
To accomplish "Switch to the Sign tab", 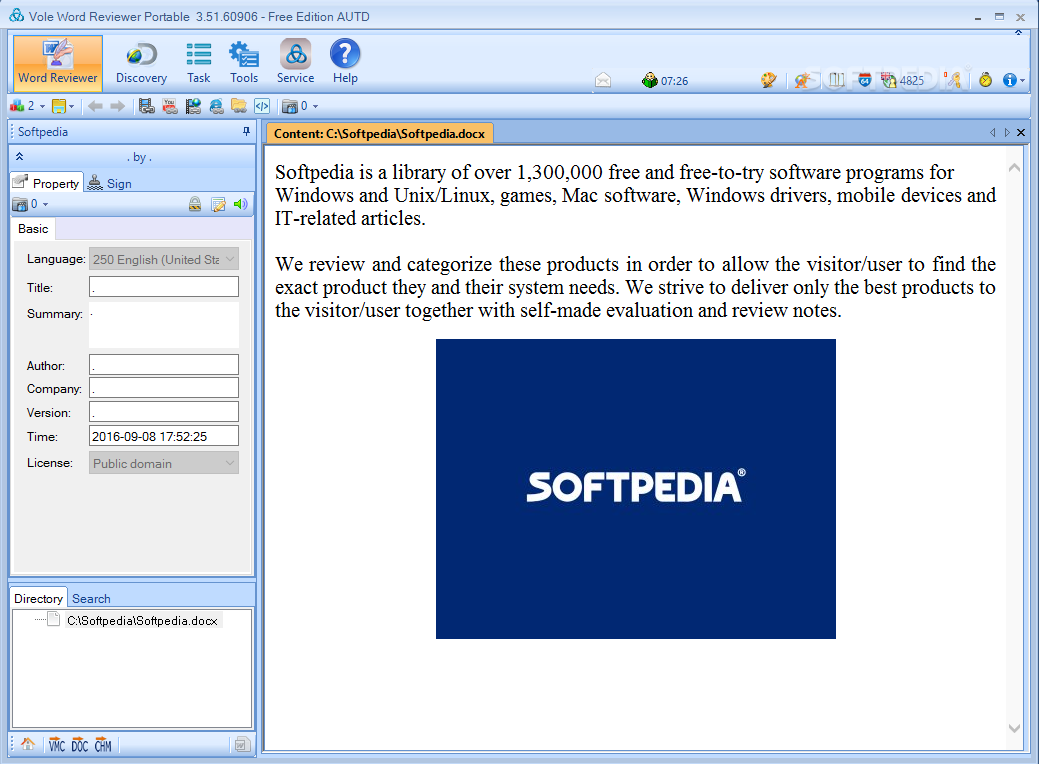I will 111,184.
